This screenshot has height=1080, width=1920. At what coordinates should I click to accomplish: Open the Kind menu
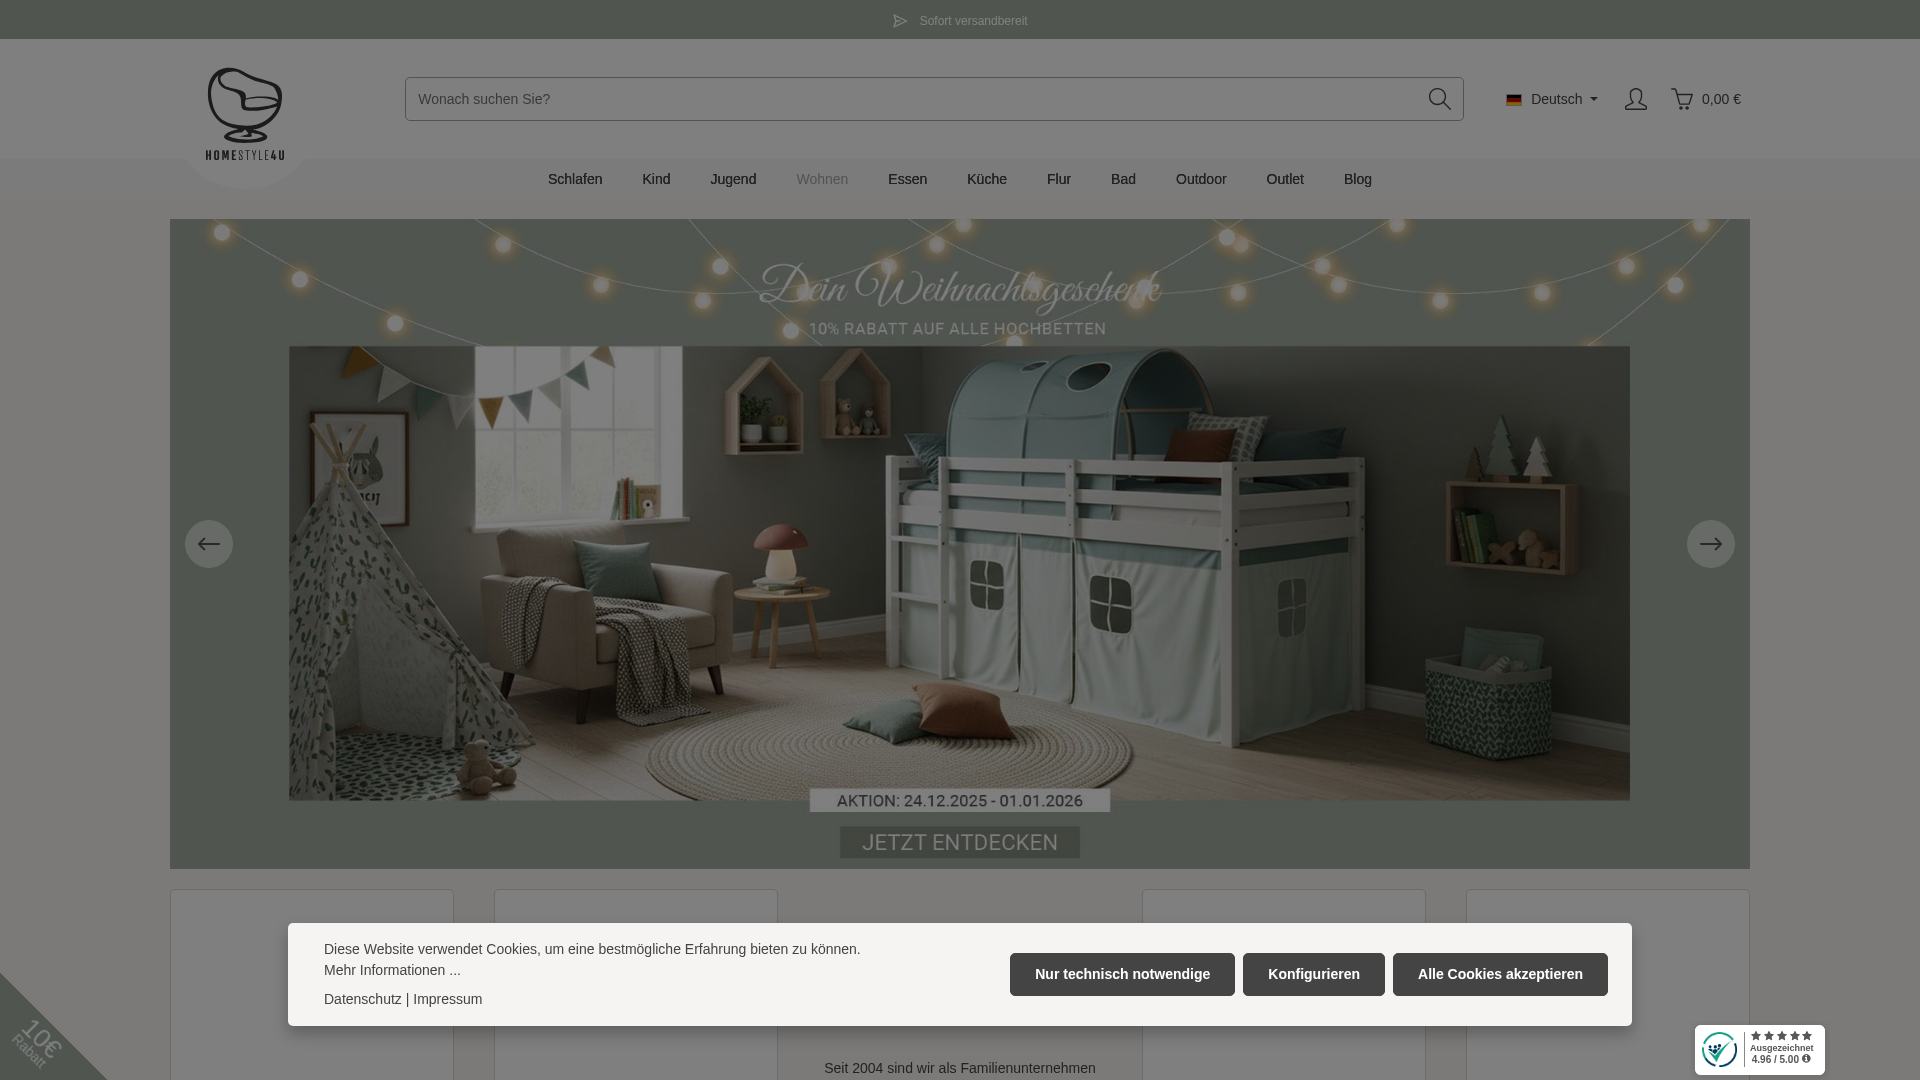[656, 179]
